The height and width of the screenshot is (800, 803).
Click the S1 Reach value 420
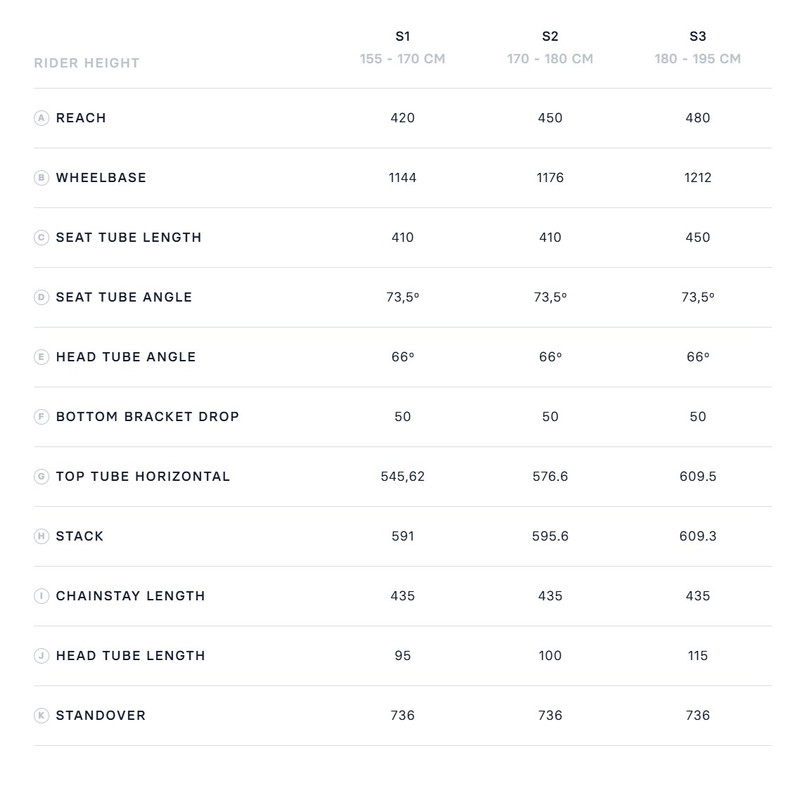pos(403,118)
